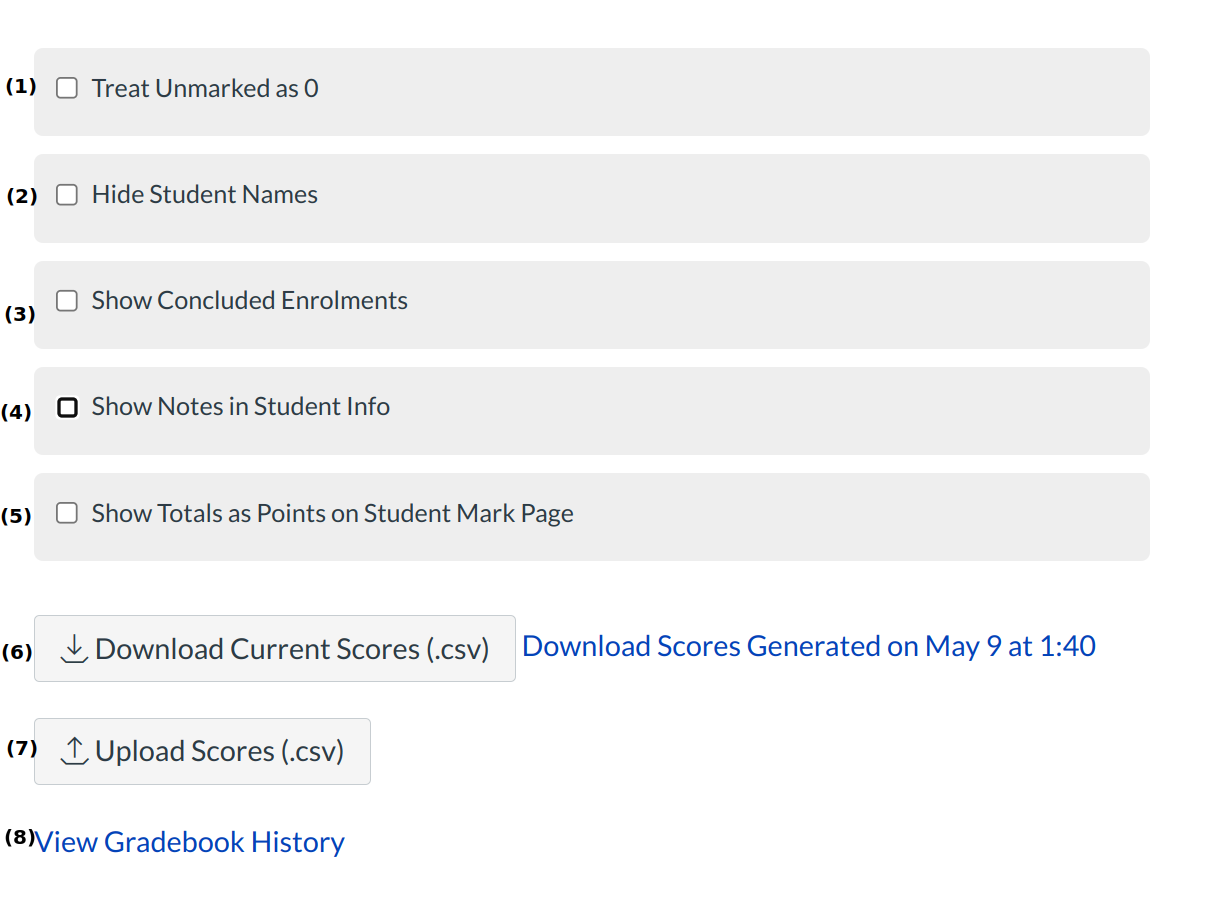Viewport: 1230px width, 898px height.
Task: Click the "Show Notes in Student Info" label
Action: coord(241,407)
